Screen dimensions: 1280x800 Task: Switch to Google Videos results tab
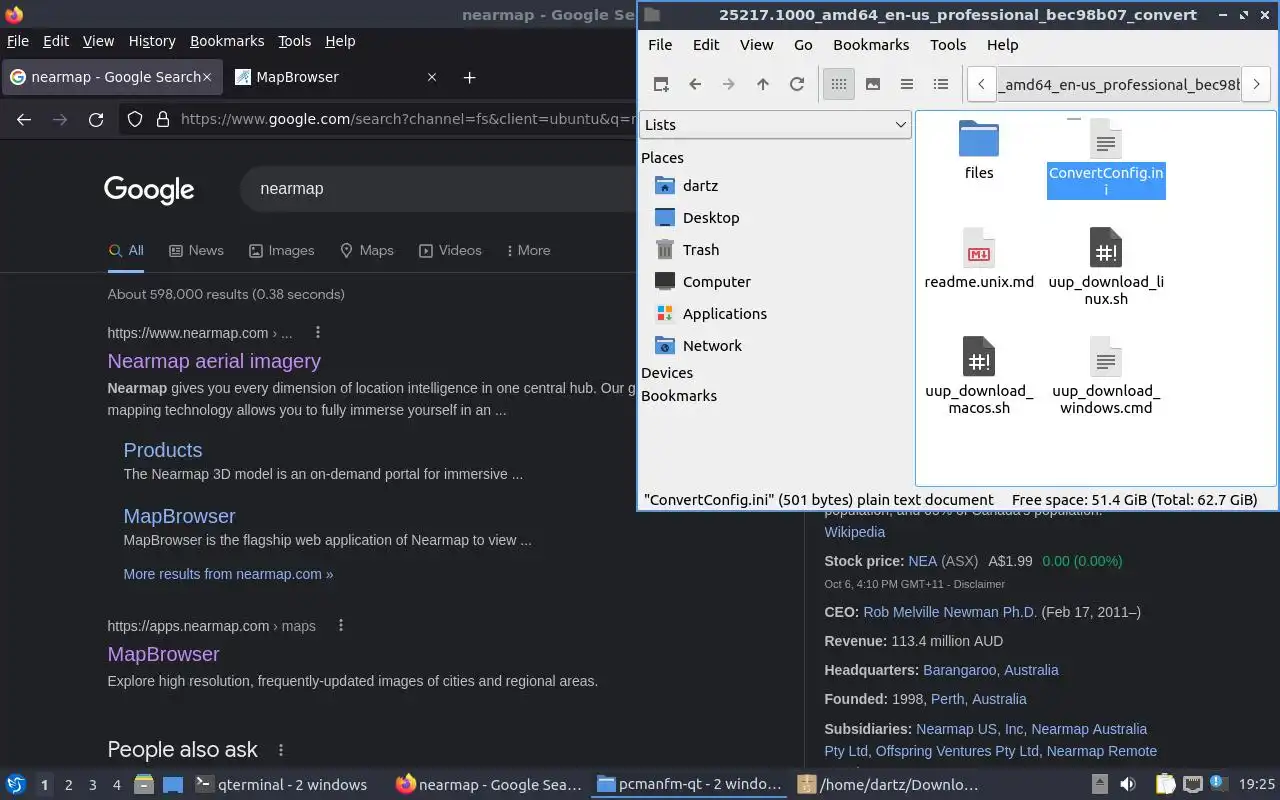click(x=450, y=250)
